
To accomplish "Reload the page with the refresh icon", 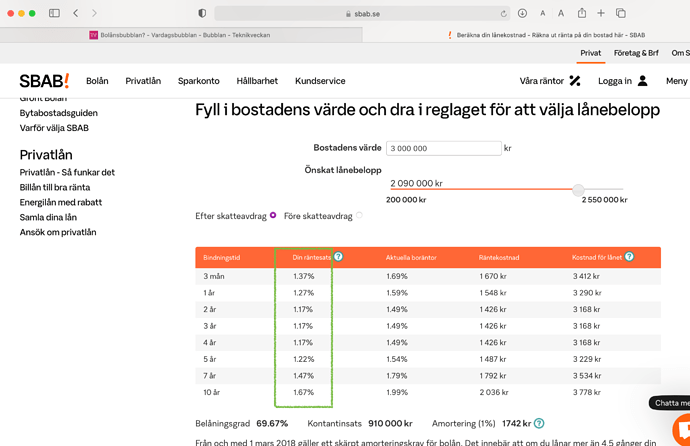I will 503,14.
